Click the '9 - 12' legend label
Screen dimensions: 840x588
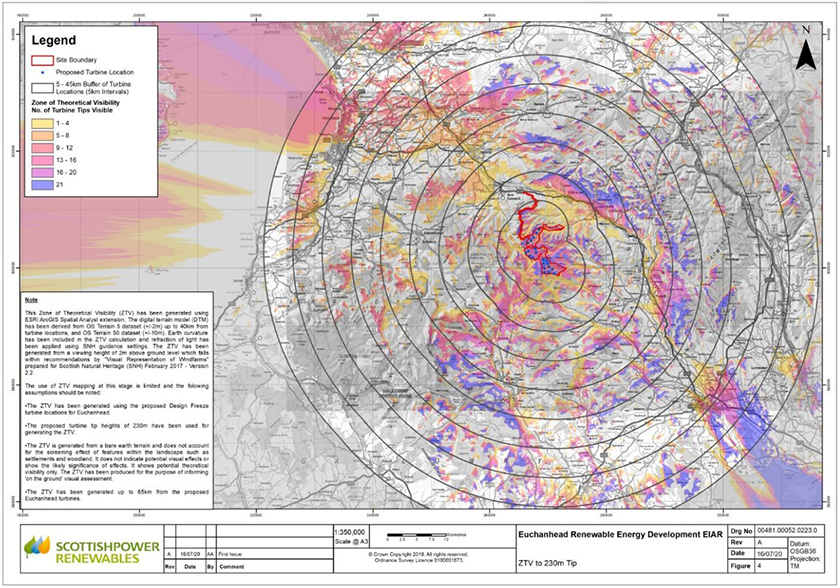pos(64,148)
